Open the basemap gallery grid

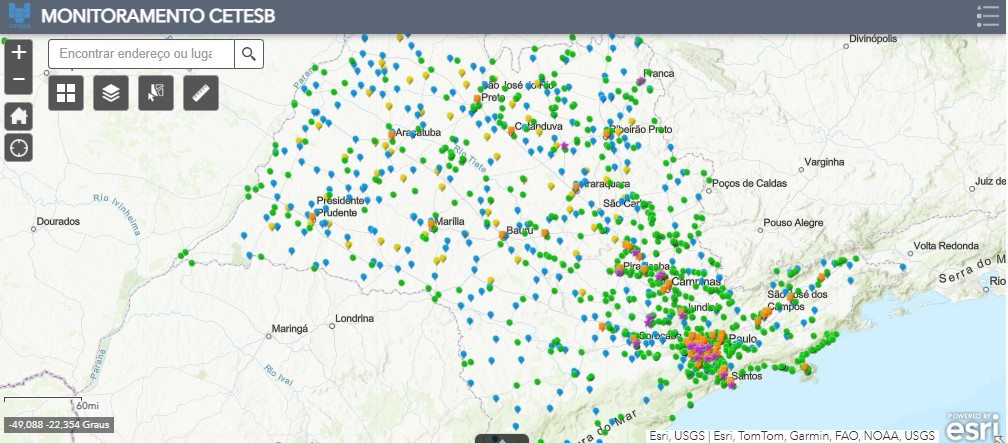click(x=66, y=93)
